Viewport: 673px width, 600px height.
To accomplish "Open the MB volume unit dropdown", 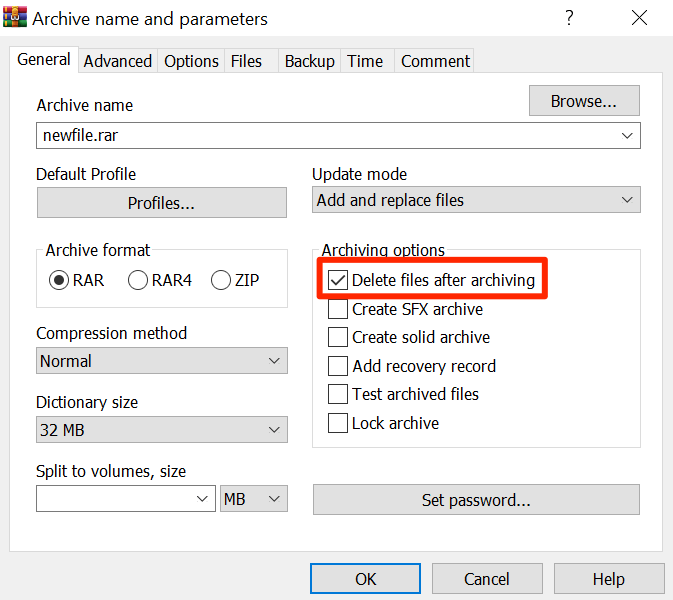I will [x=254, y=499].
